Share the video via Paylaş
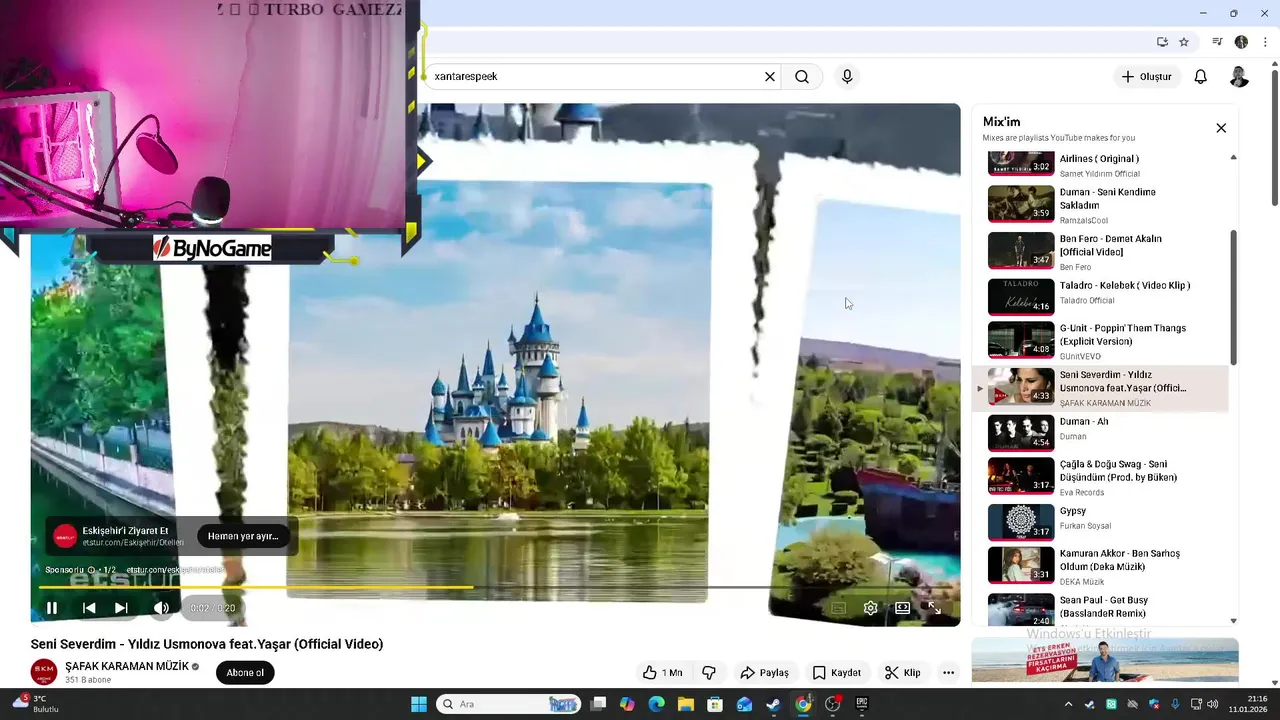The width and height of the screenshot is (1280, 720). [764, 673]
